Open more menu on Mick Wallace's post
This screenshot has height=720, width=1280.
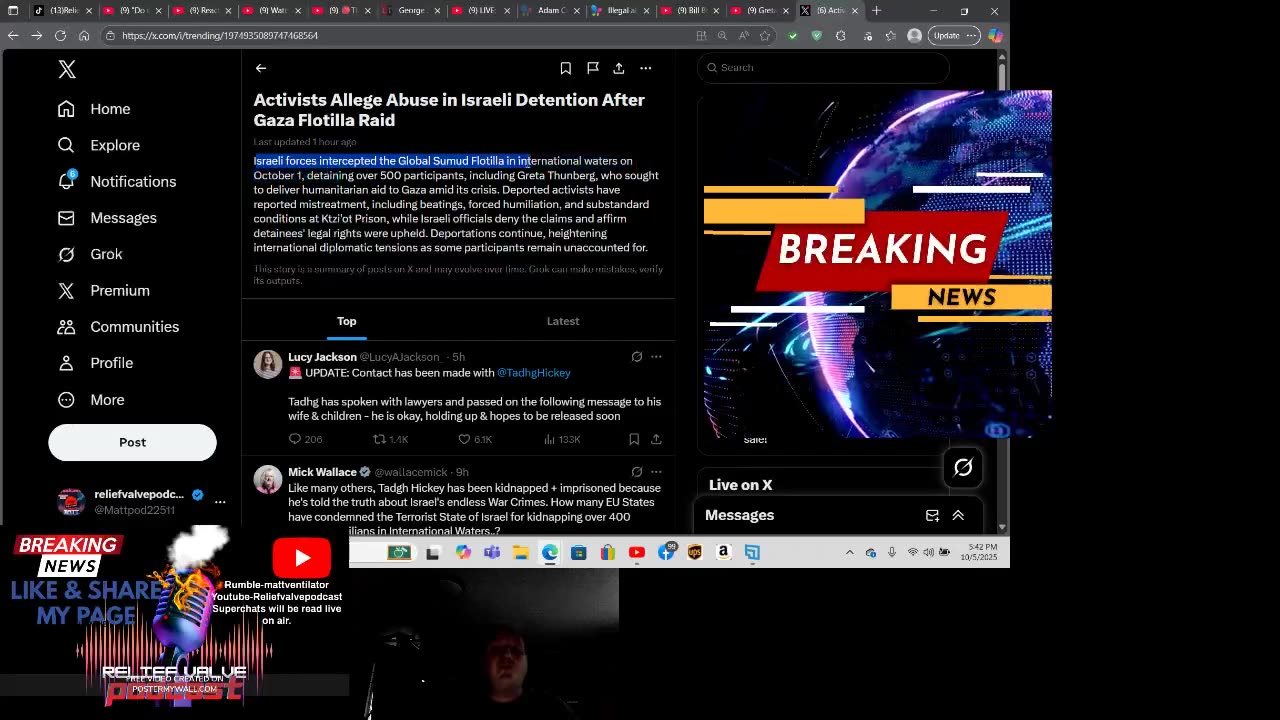click(656, 472)
